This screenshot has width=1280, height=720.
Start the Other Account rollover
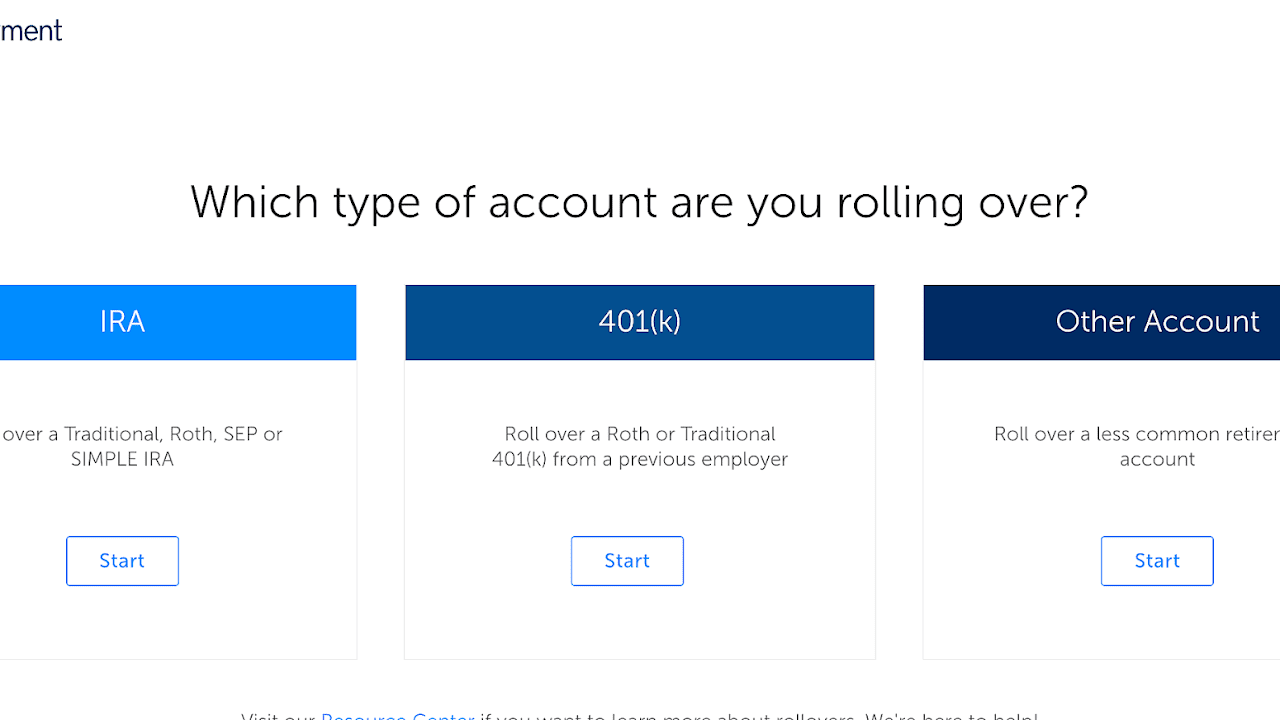point(1157,561)
